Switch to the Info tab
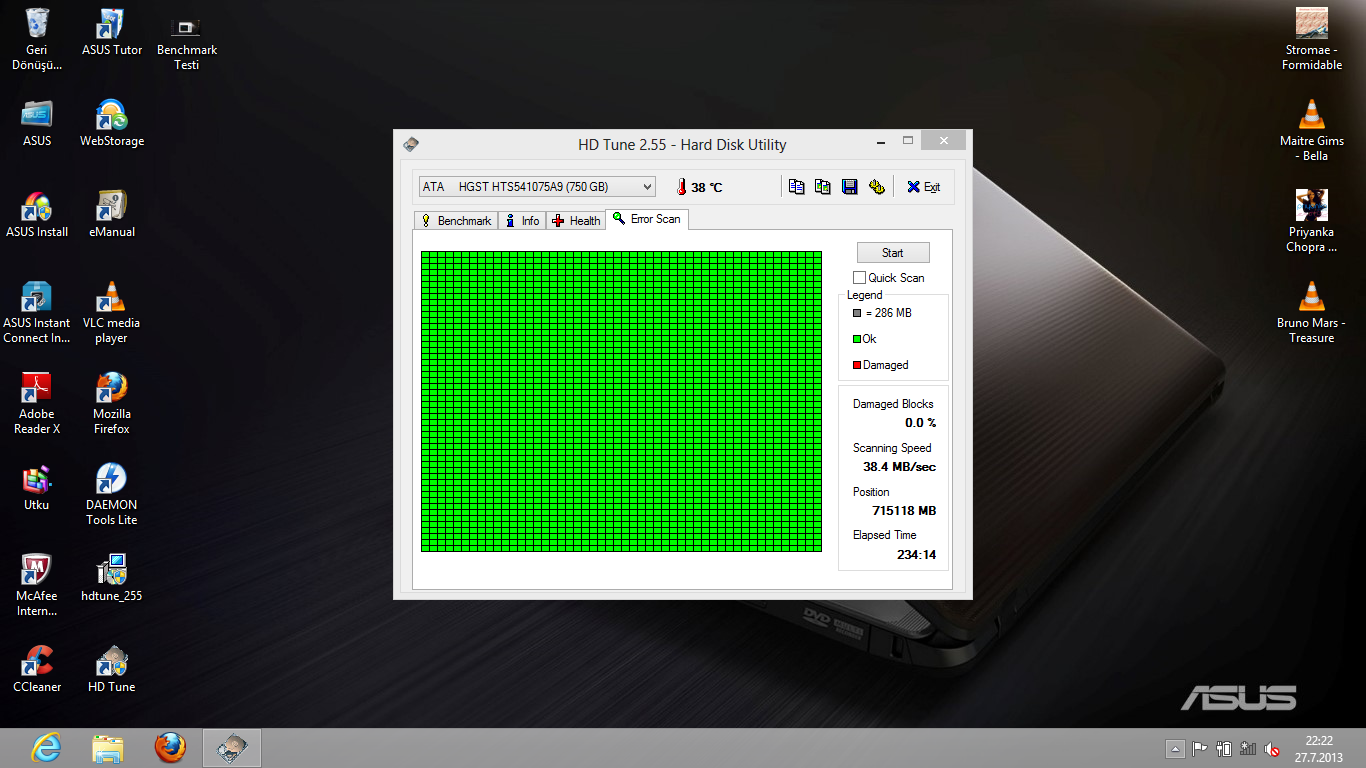The height and width of the screenshot is (768, 1366). [522, 220]
